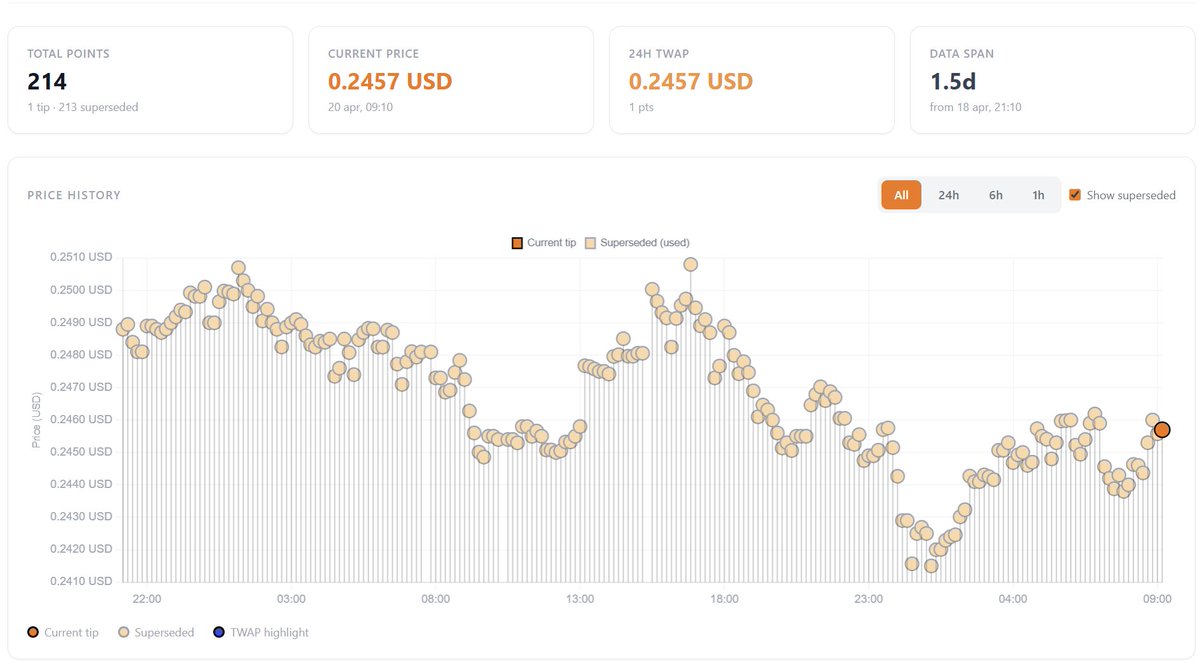1200x665 pixels.
Task: Click the square Superseded (used) legend swatch
Action: tap(591, 243)
